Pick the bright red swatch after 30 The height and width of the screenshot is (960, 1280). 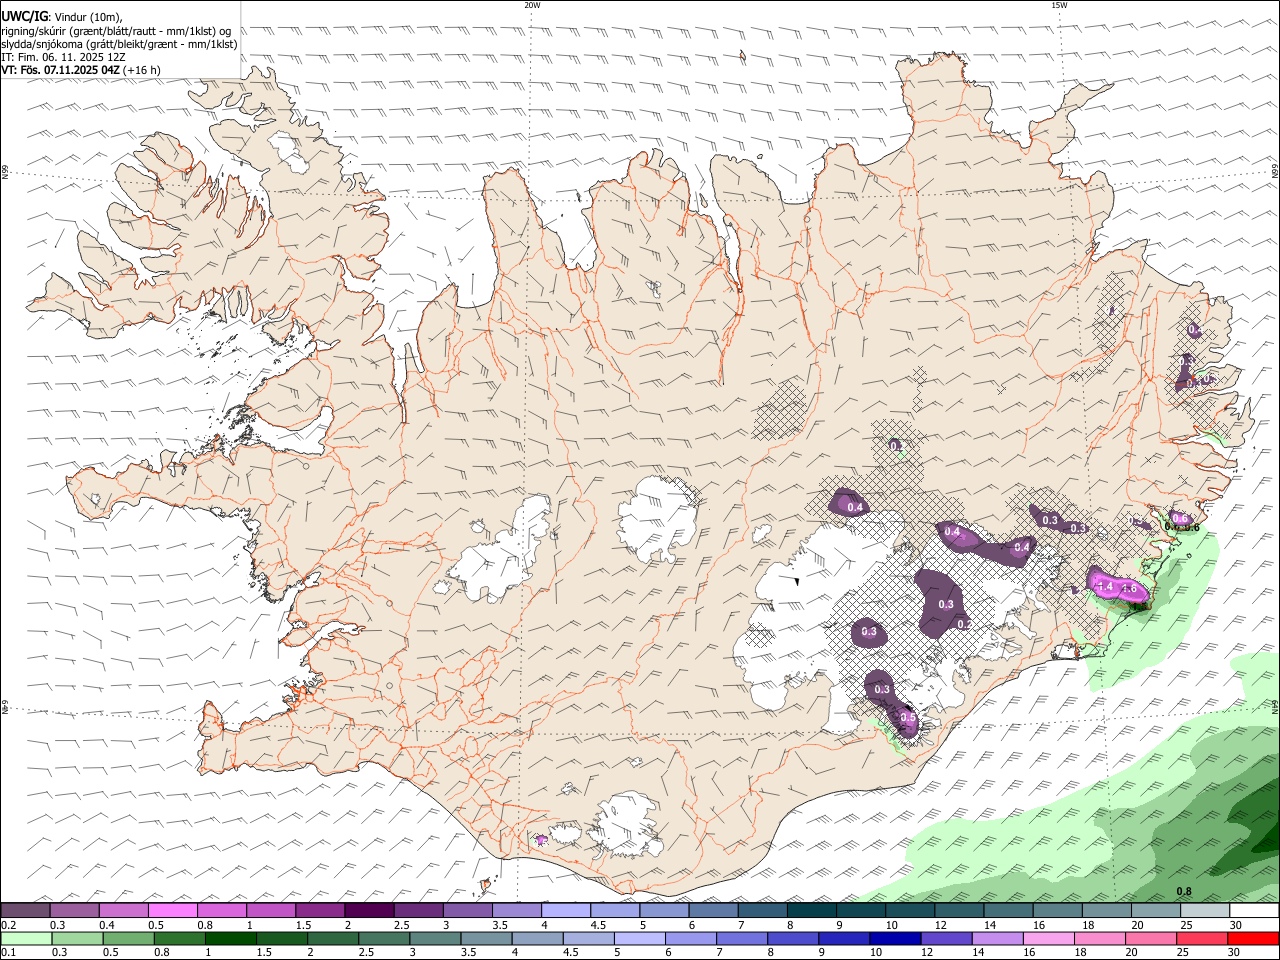[x=1253, y=938]
